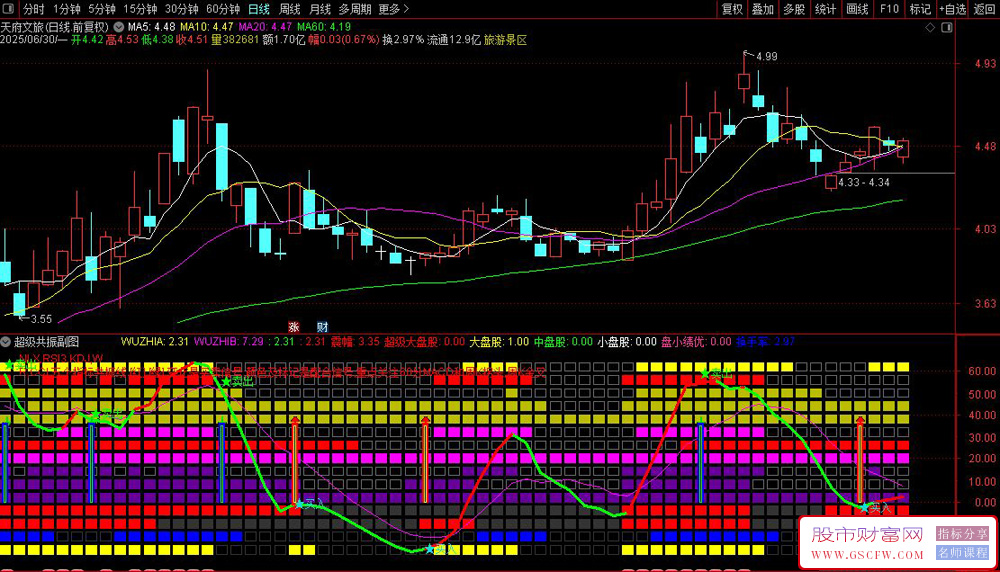This screenshot has height=572, width=1000.
Task: Click the 盘小绩优: 0.00 value
Action: 696,342
